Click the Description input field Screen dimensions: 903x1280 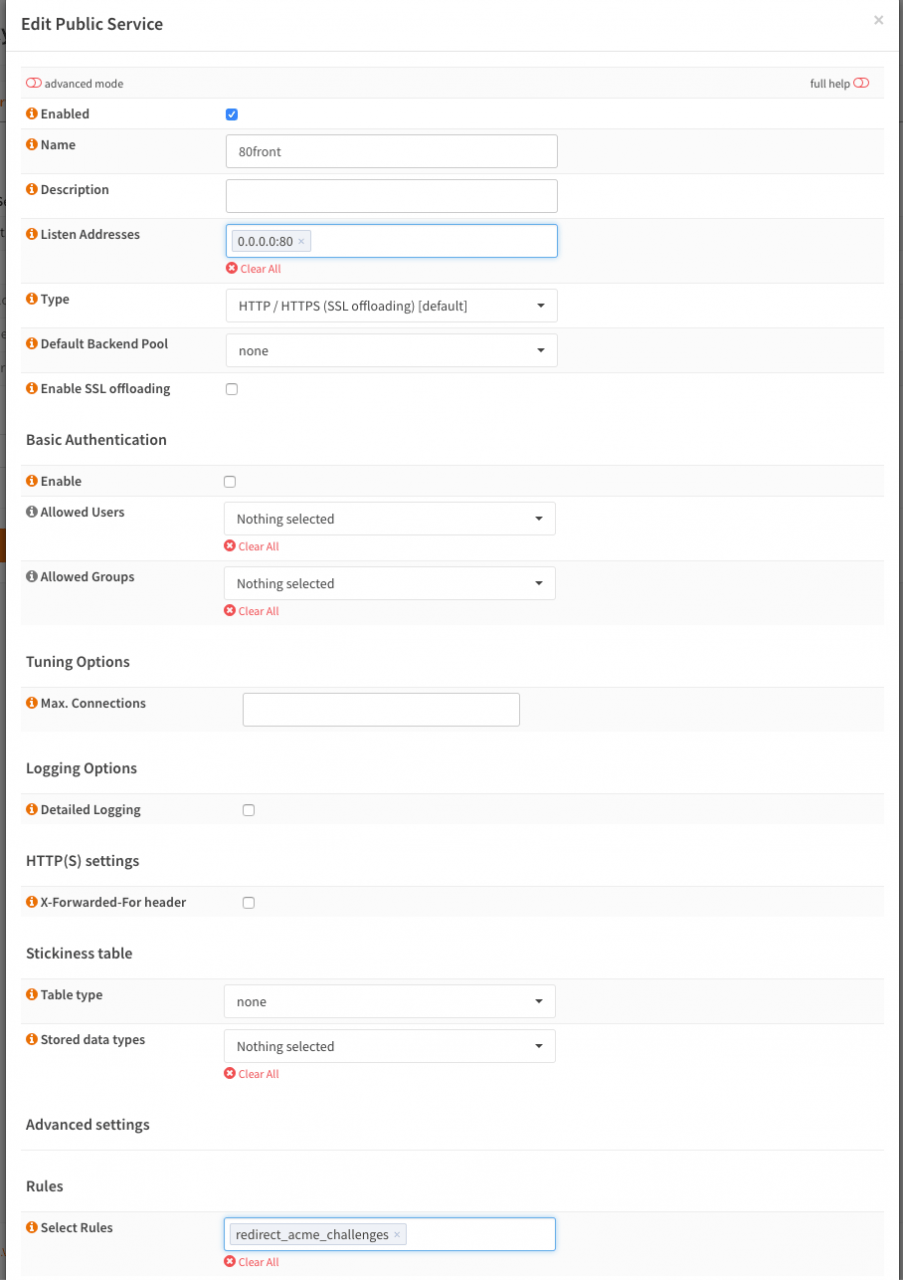click(x=391, y=196)
